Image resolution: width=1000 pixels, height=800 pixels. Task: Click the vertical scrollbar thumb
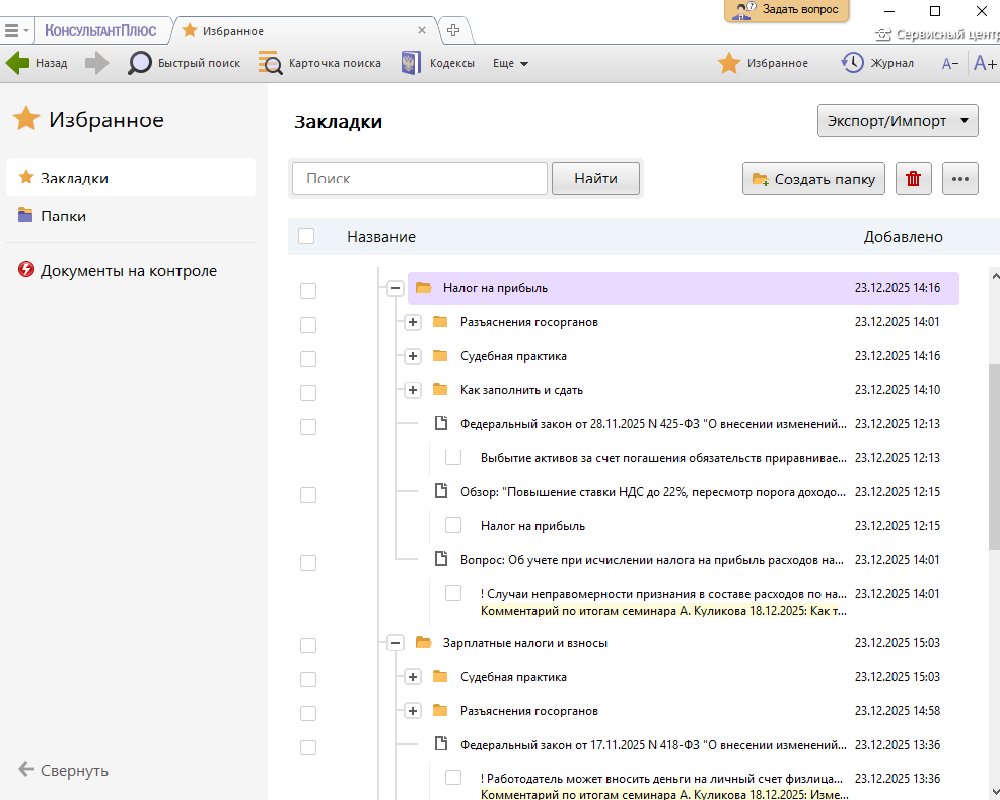pyautogui.click(x=993, y=455)
